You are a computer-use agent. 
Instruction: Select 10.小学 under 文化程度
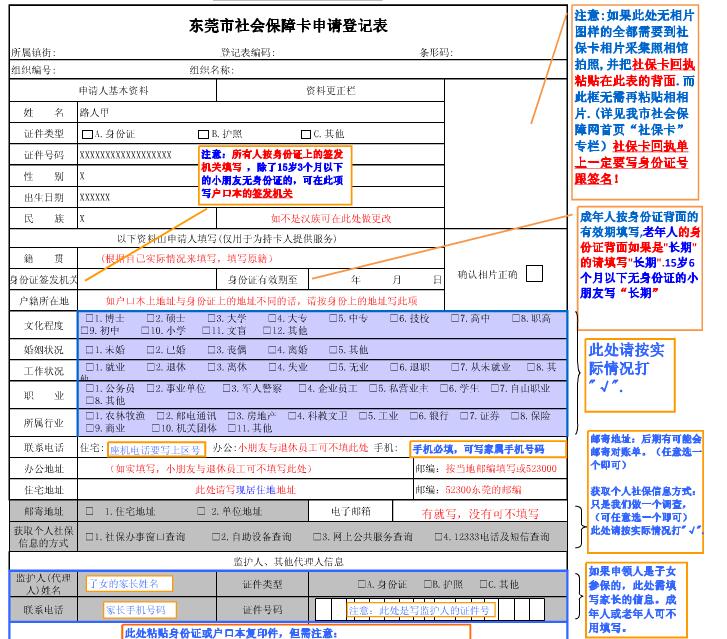tap(145, 331)
